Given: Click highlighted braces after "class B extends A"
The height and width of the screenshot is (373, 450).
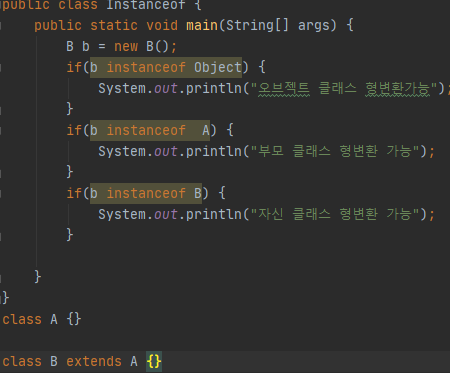Looking at the screenshot, I should click(x=154, y=361).
